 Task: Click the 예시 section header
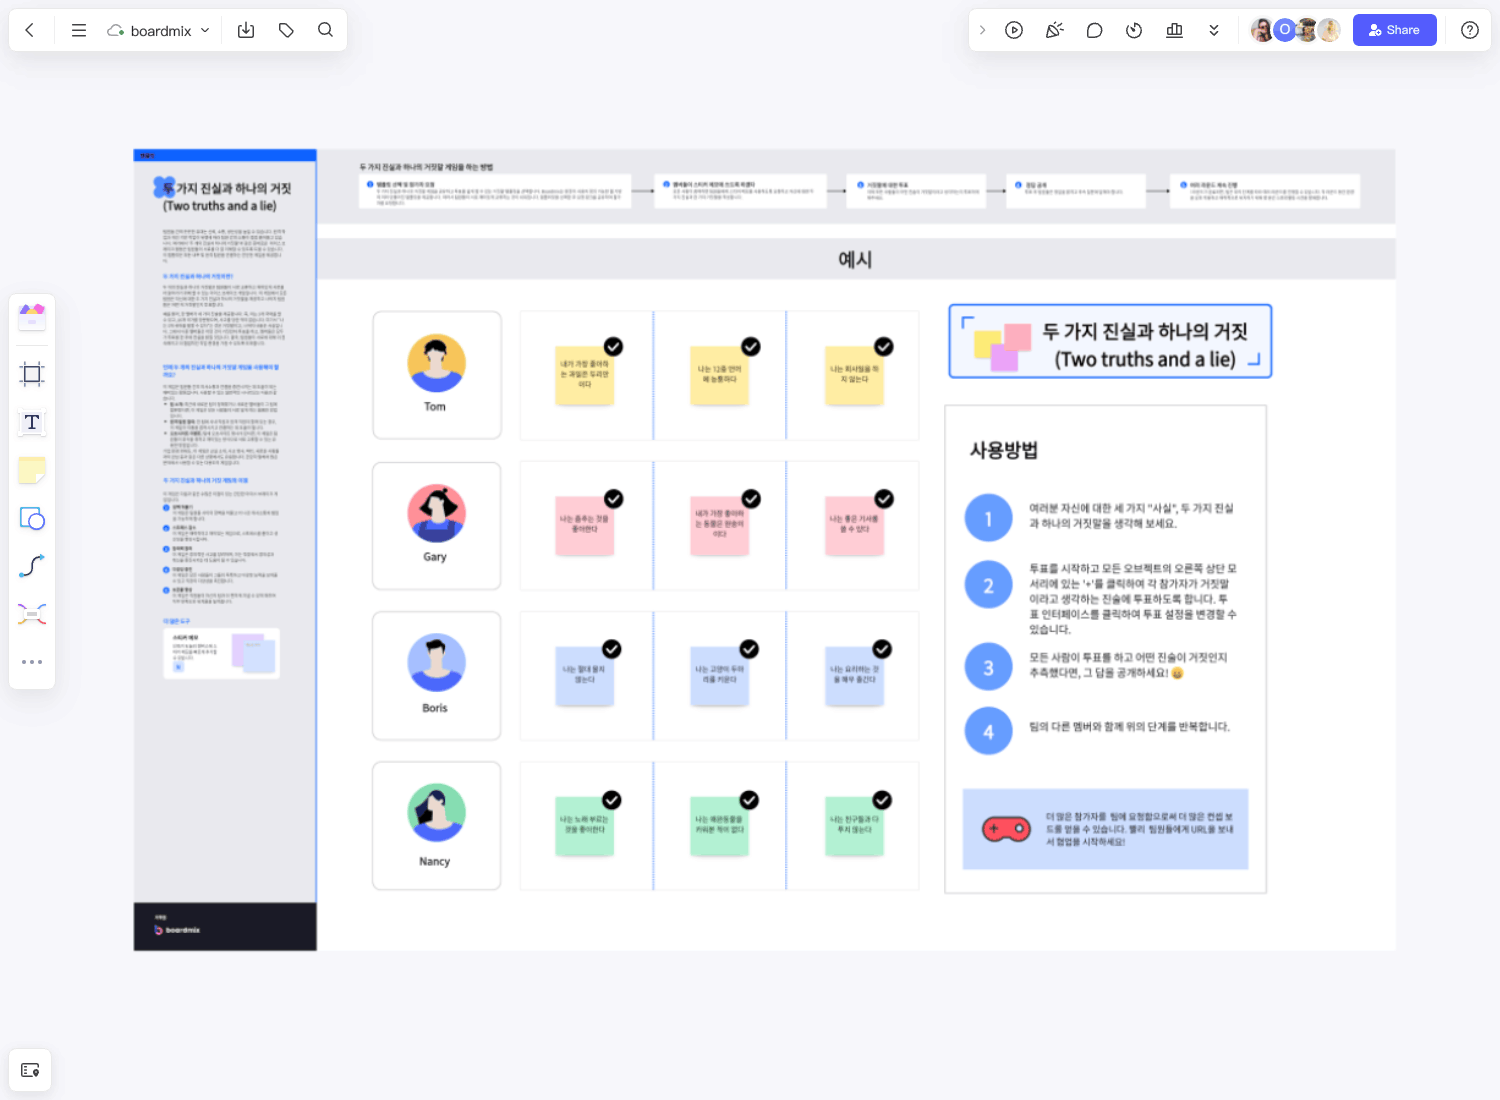tap(855, 259)
